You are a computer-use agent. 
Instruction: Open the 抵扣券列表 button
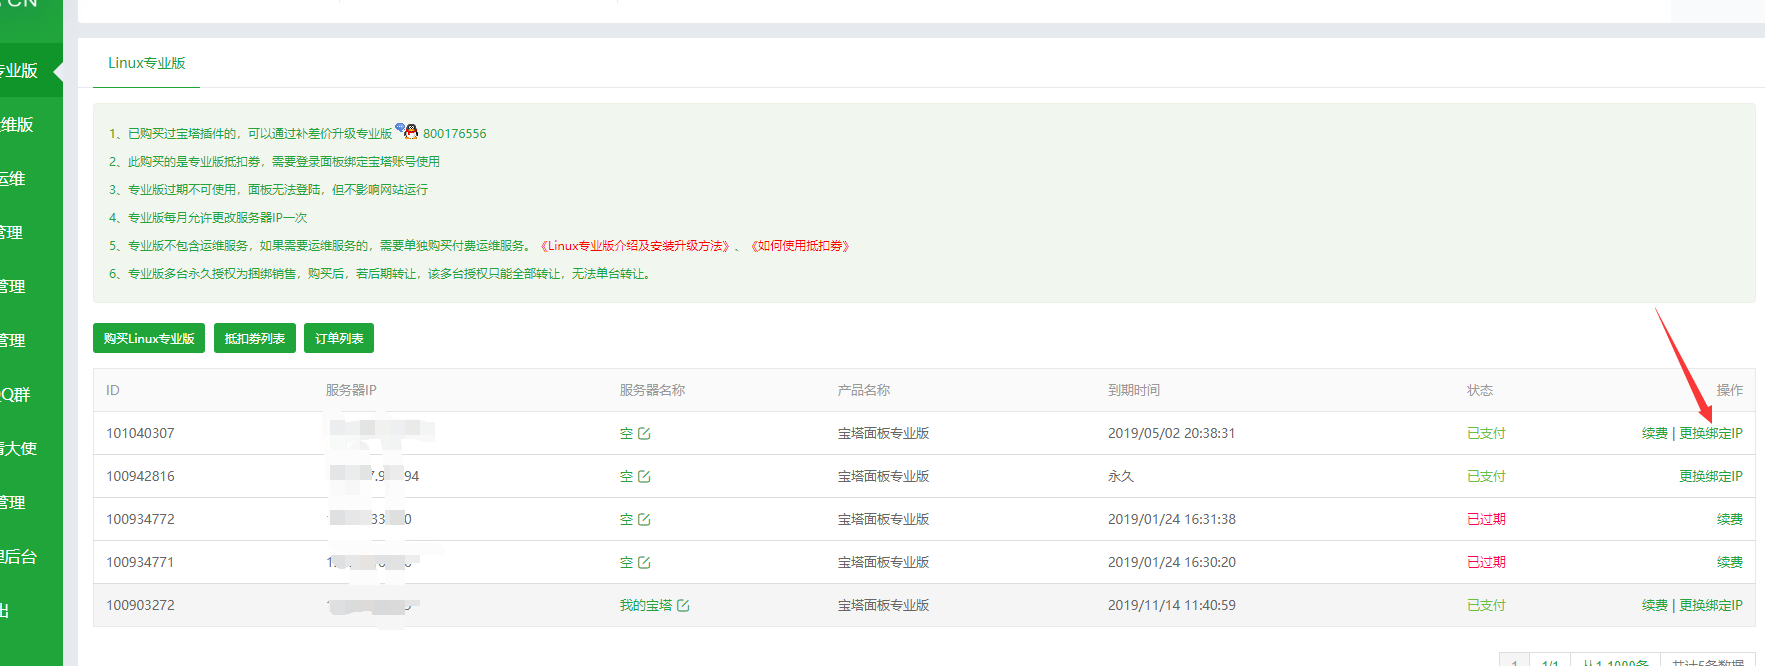255,338
